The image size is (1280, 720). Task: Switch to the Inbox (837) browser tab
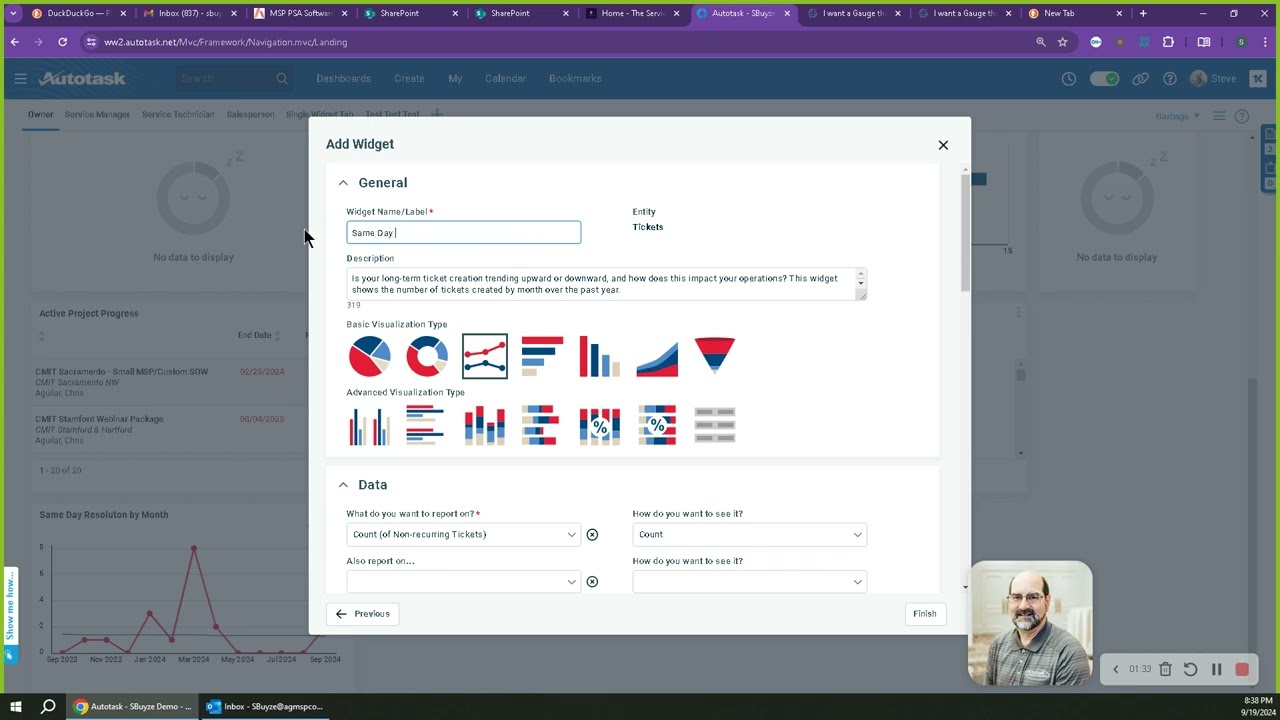point(189,13)
